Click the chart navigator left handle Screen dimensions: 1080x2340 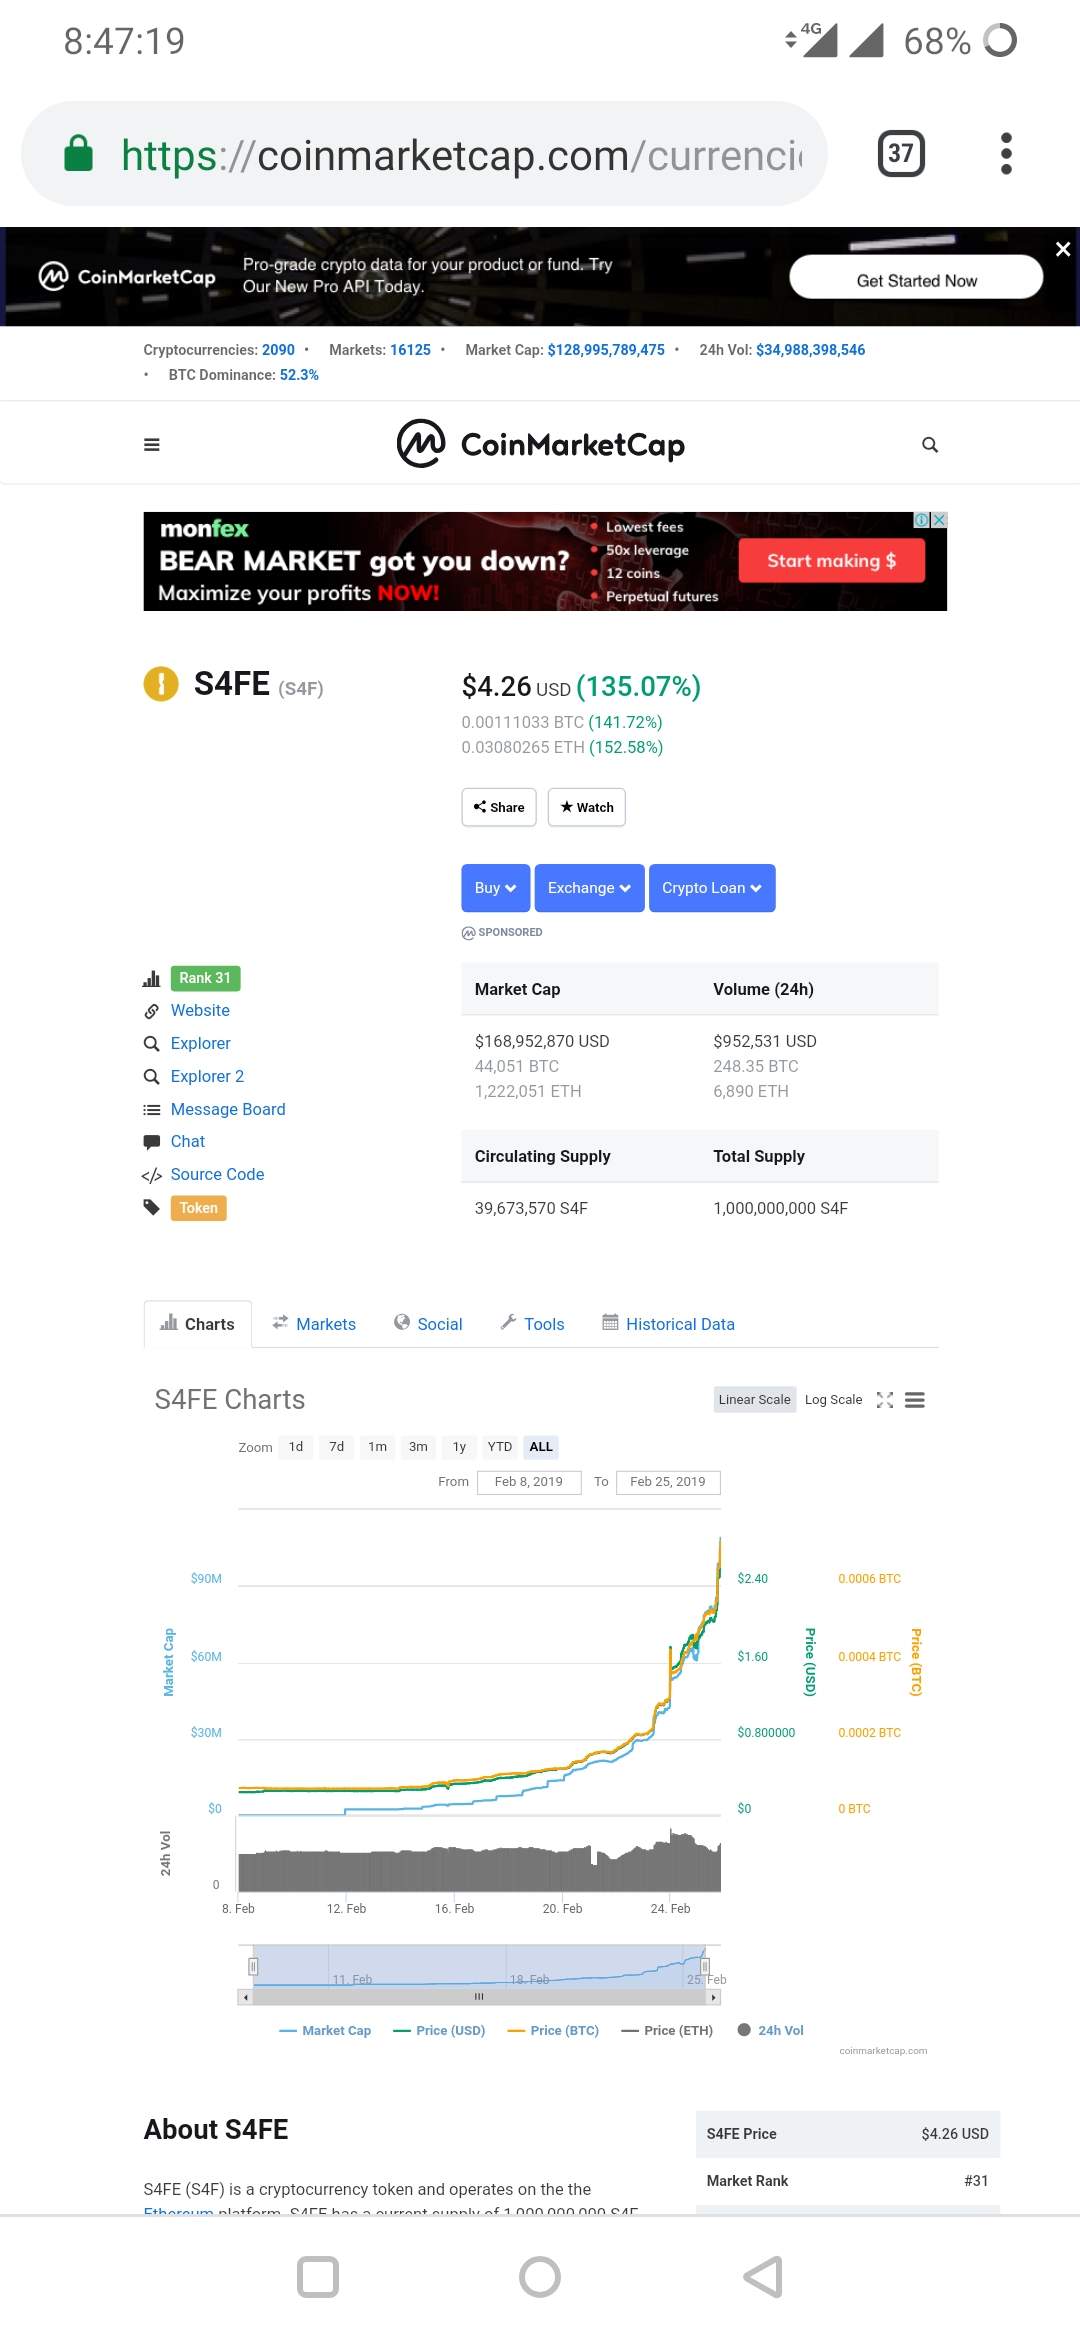click(253, 1967)
